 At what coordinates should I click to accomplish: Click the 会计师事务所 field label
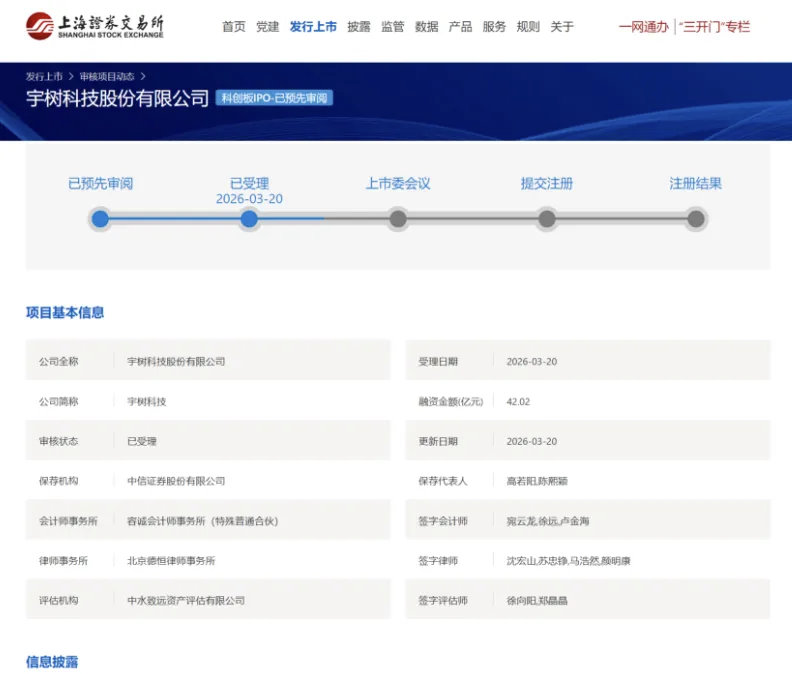[68, 521]
